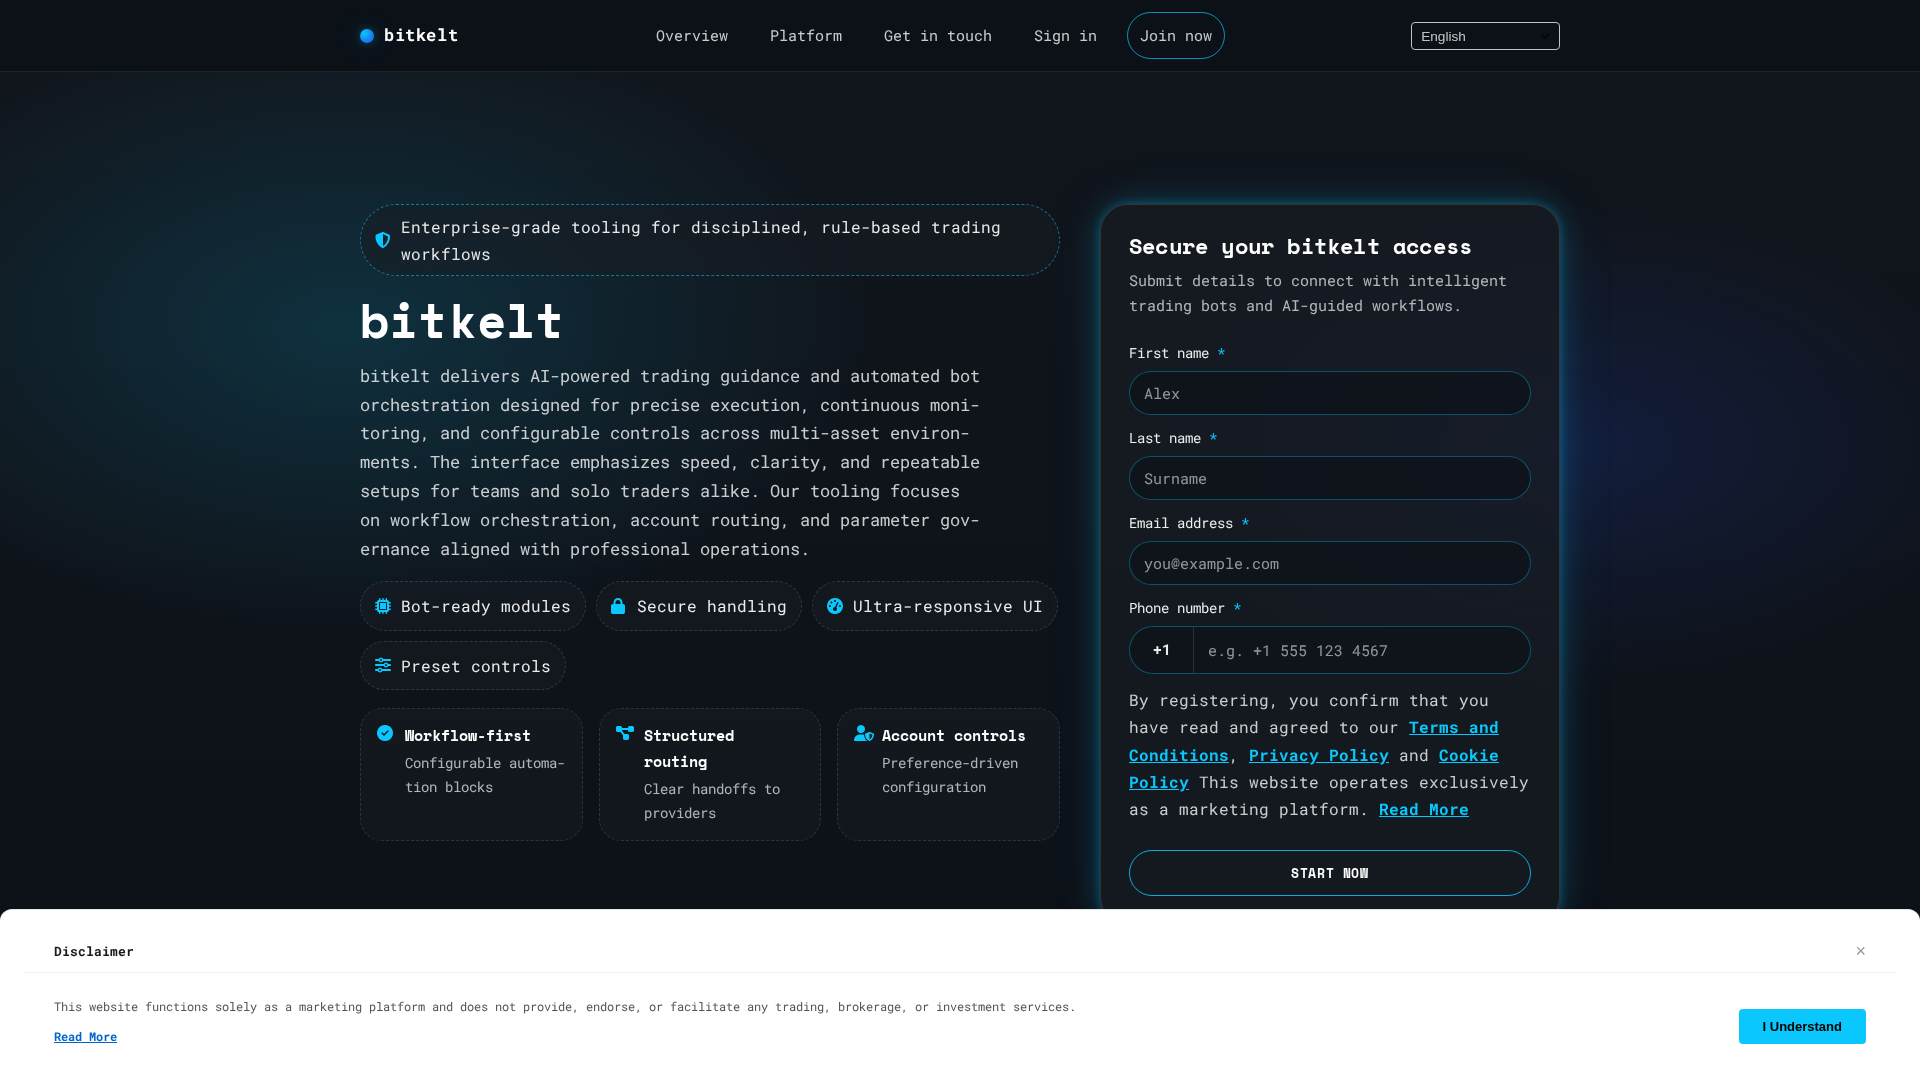Open the English language dropdown
1920x1080 pixels.
(1485, 36)
